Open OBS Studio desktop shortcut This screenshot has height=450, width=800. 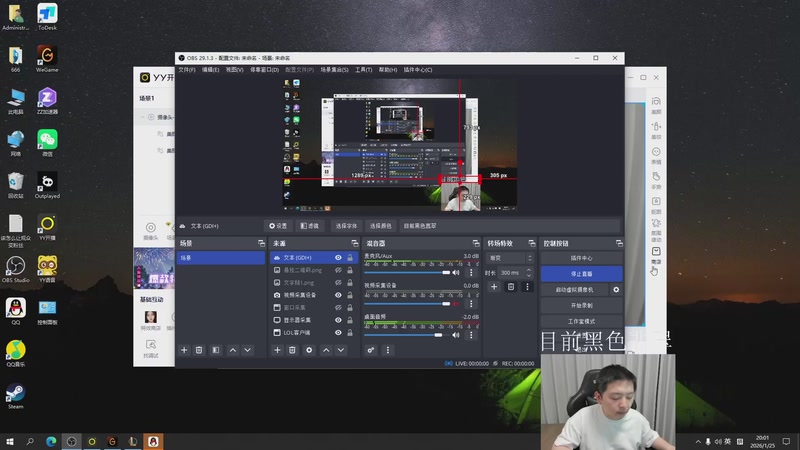[x=16, y=269]
